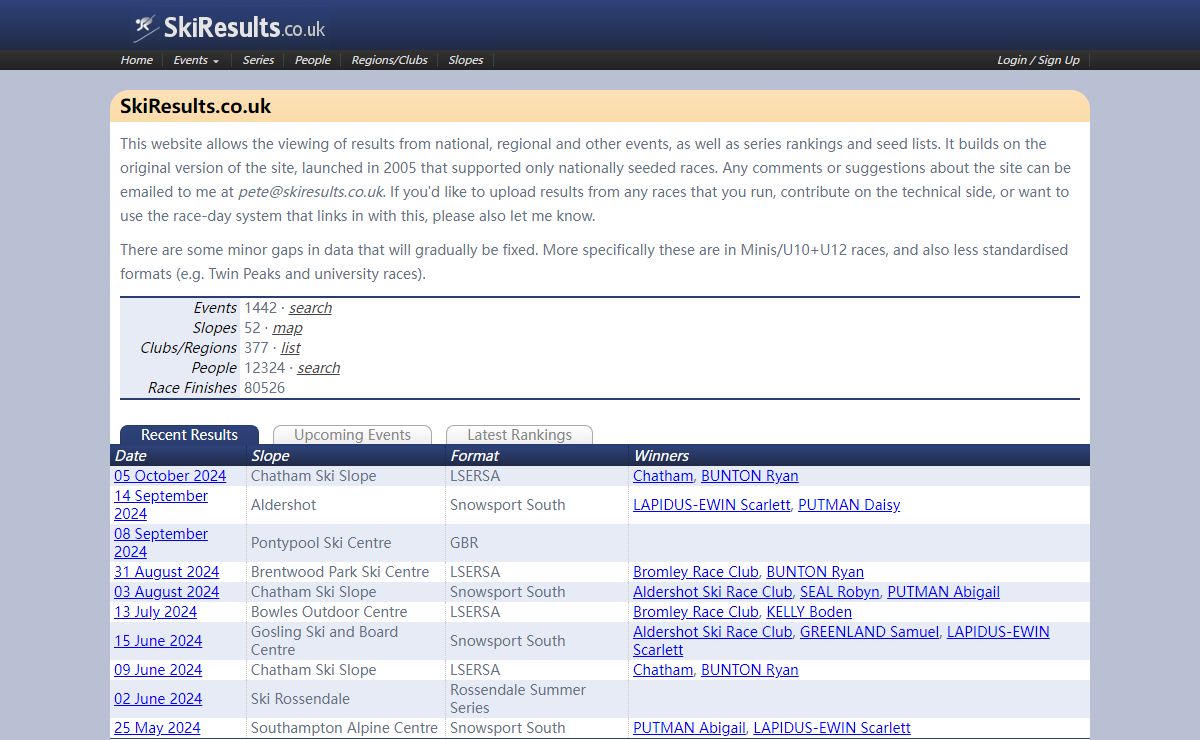Click PUTMAN Abigail in 03 August row

(x=943, y=592)
